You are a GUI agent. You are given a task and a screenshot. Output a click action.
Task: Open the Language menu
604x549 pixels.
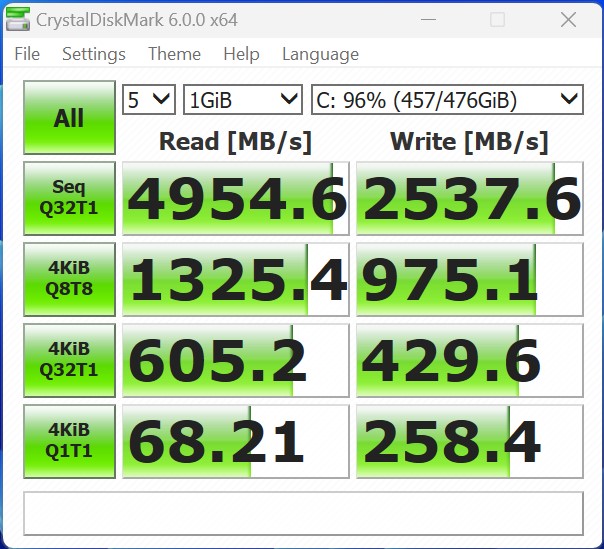(320, 54)
